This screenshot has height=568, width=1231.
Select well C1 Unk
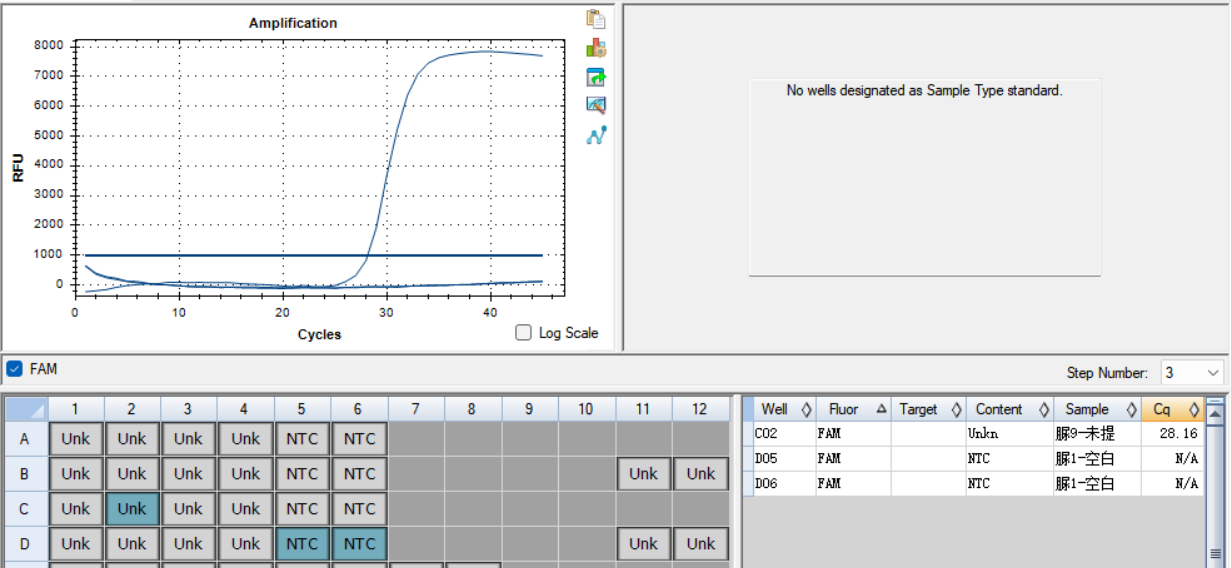(75, 509)
